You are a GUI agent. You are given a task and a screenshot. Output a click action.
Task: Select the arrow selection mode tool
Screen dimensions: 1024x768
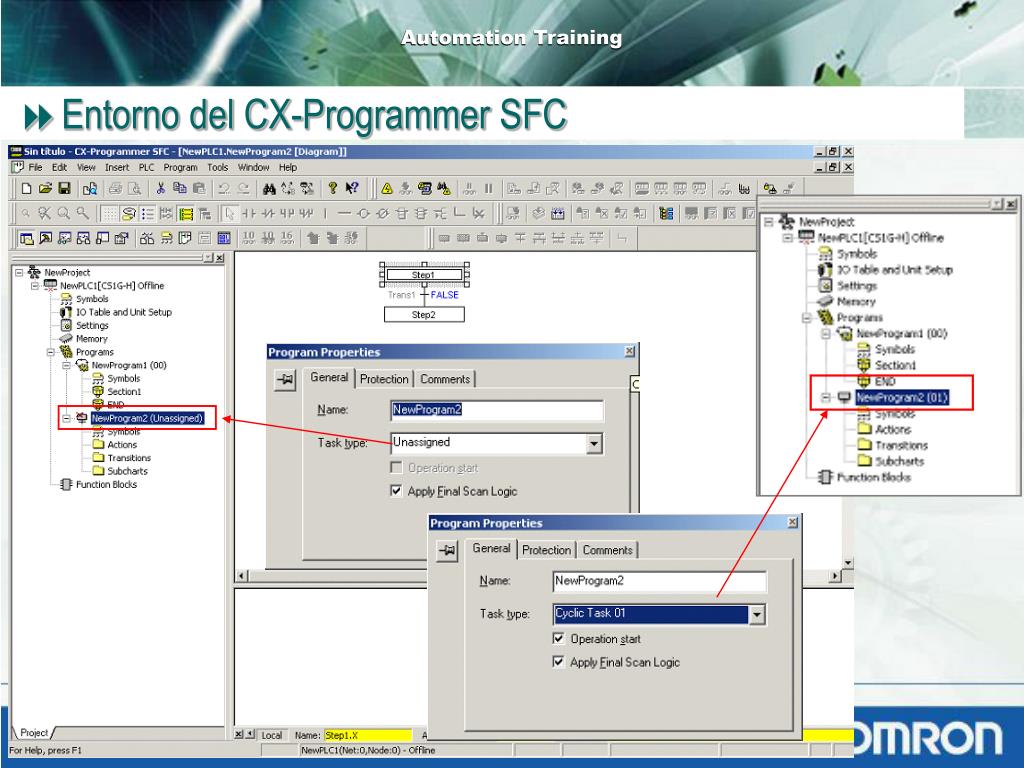point(229,213)
